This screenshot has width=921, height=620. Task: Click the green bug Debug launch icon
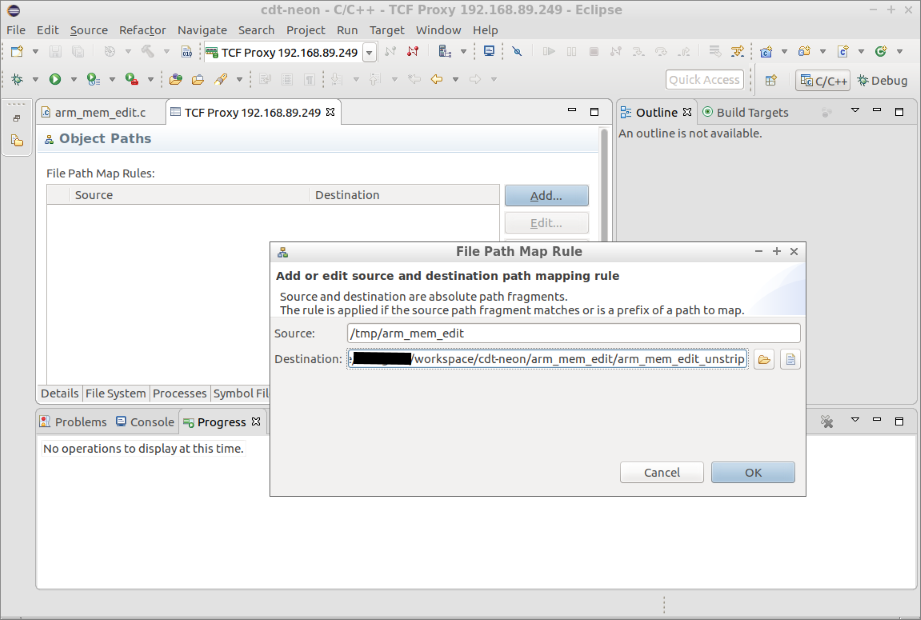[x=17, y=79]
